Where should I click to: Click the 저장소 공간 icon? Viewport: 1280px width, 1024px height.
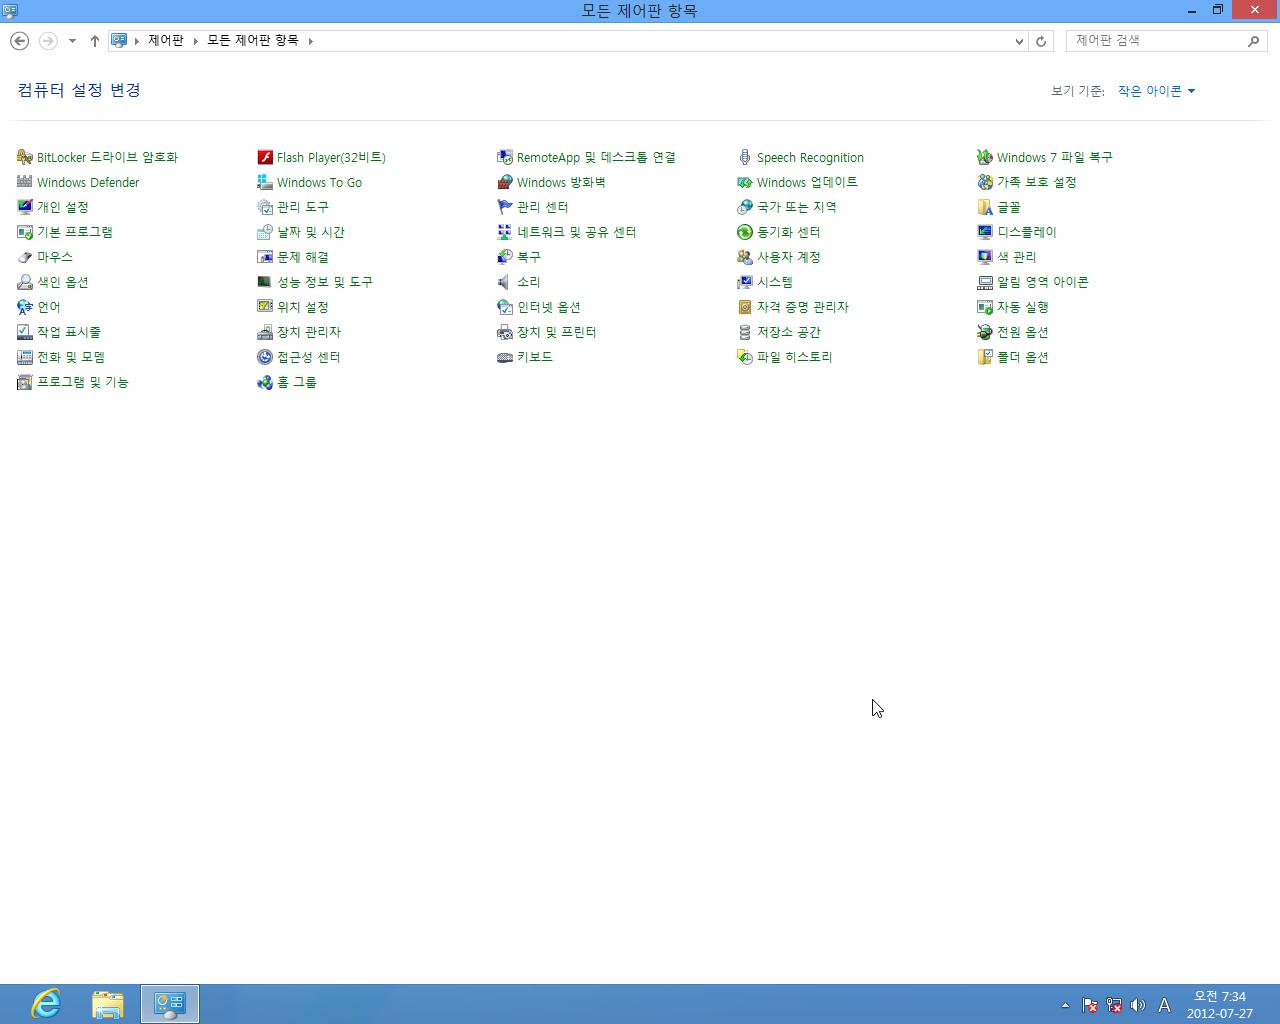click(745, 332)
